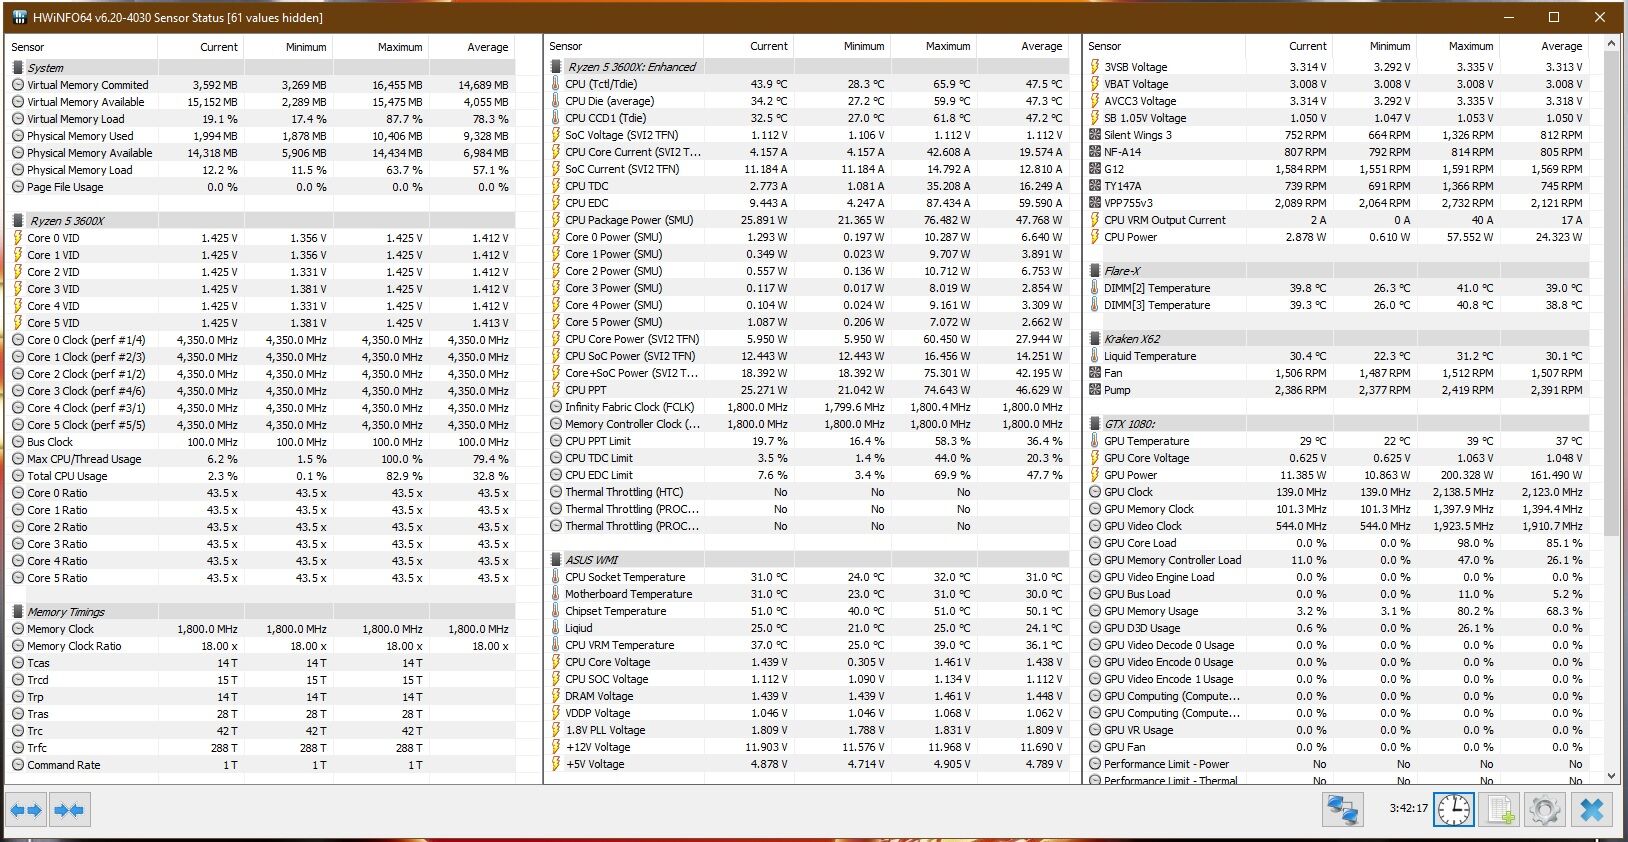Select the CPU EDC row

806,203
